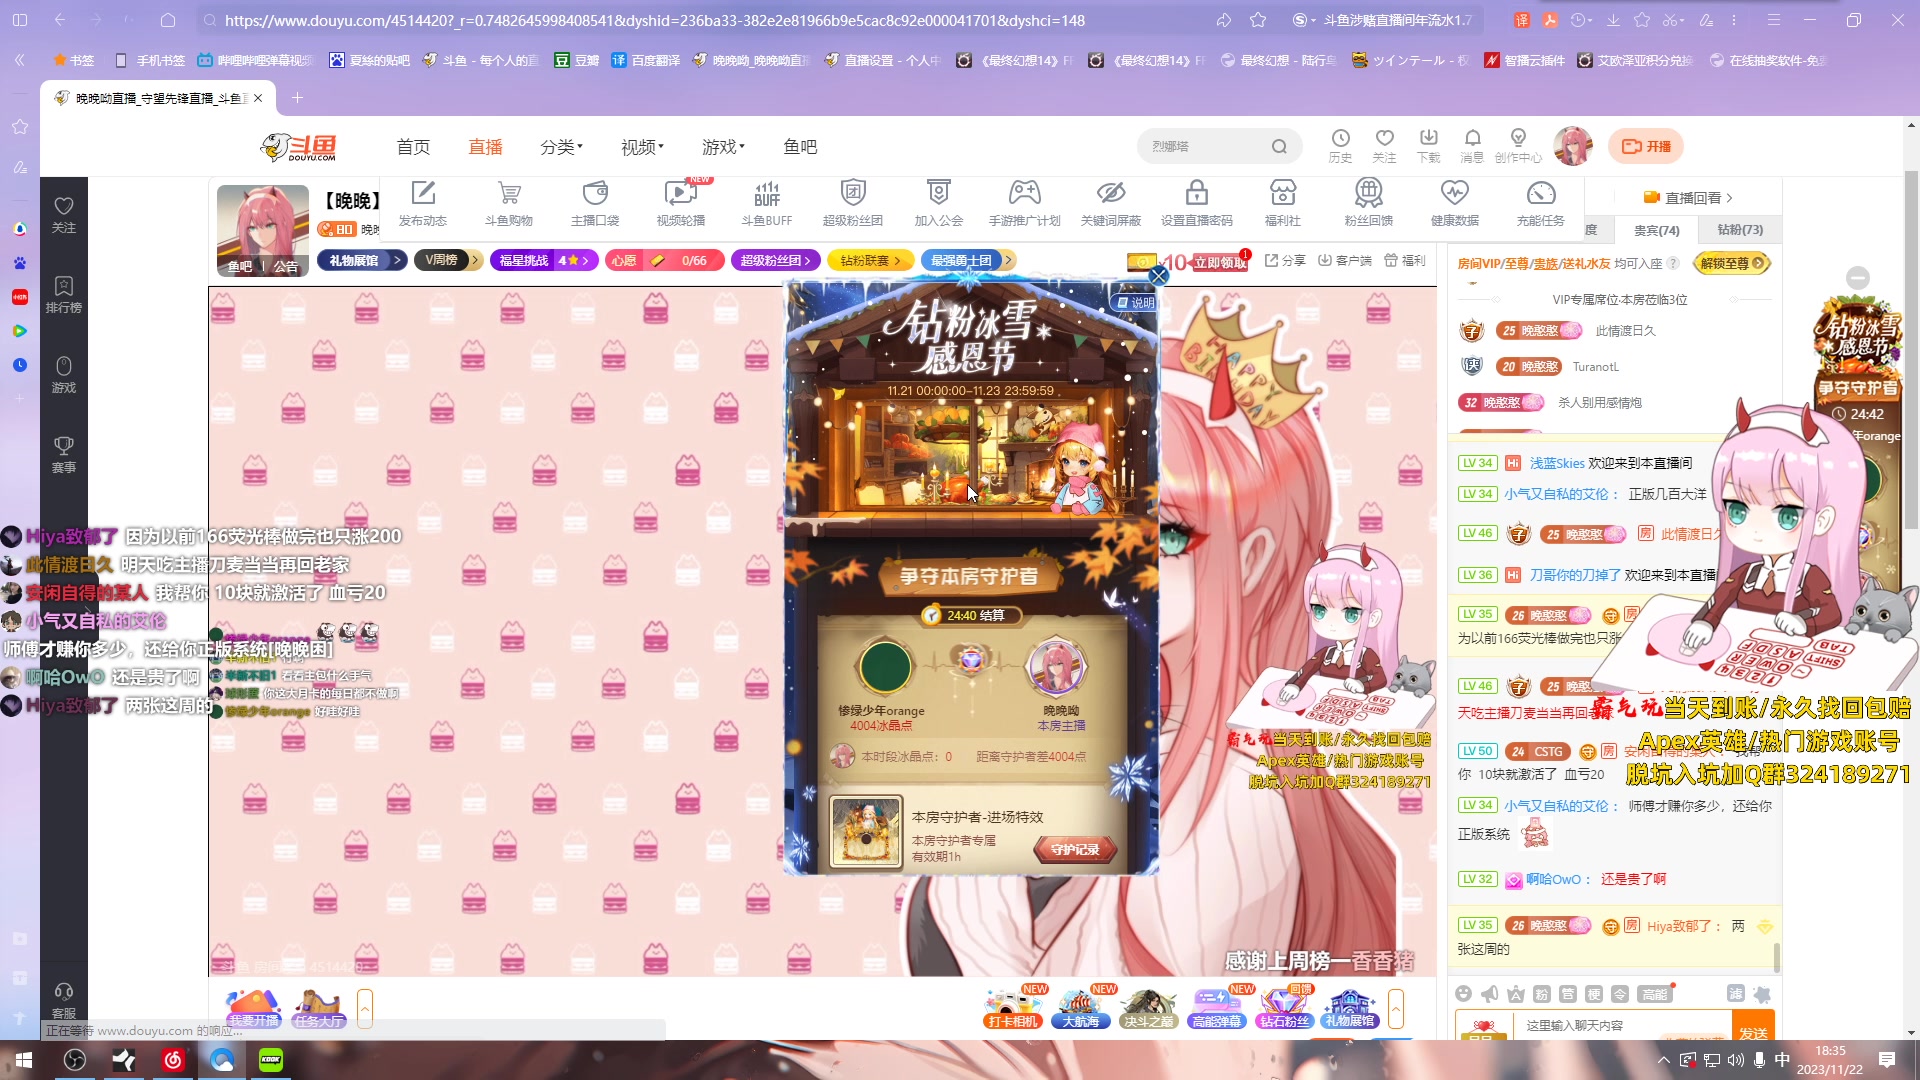
Task: Click 发送 send chat button
Action: pos(1753,1027)
